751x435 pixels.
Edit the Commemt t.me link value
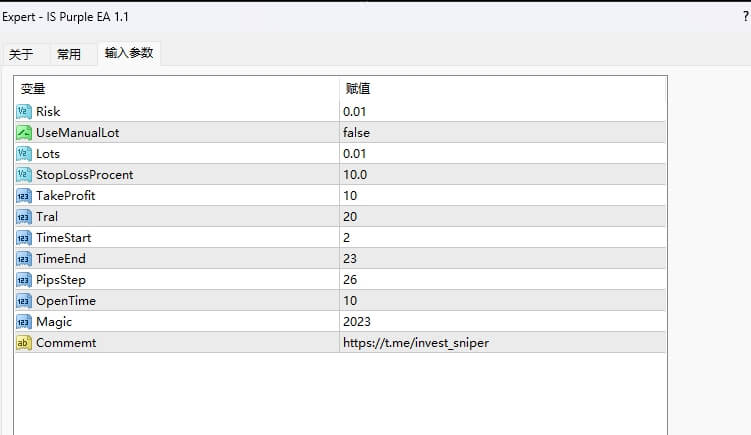(416, 342)
